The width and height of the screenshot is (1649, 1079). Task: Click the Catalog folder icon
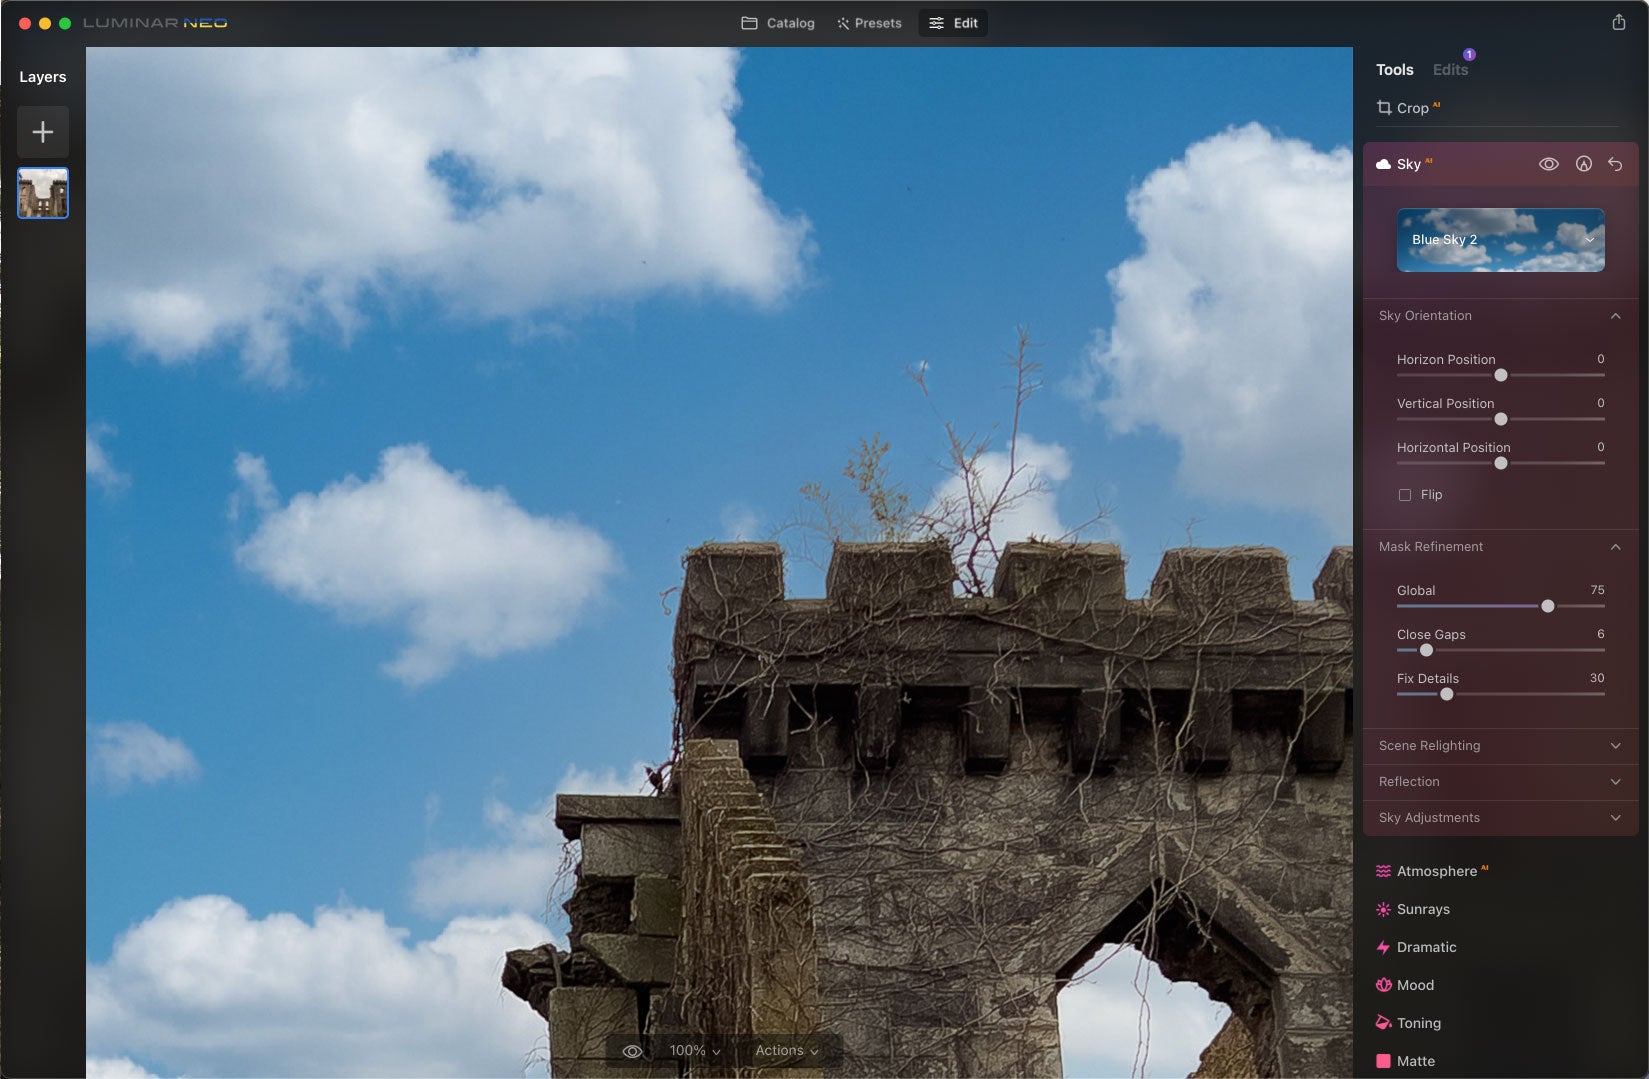(749, 23)
